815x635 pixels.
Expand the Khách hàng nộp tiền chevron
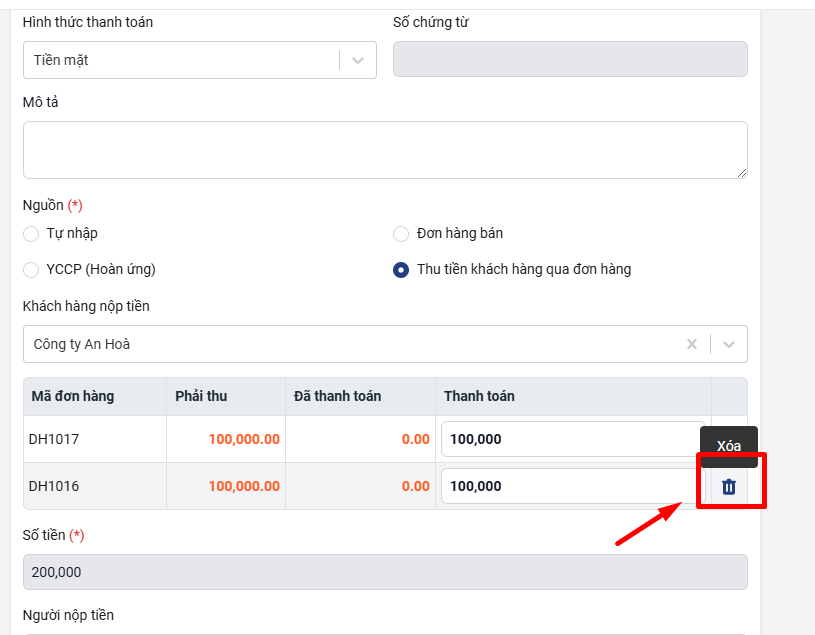click(729, 344)
